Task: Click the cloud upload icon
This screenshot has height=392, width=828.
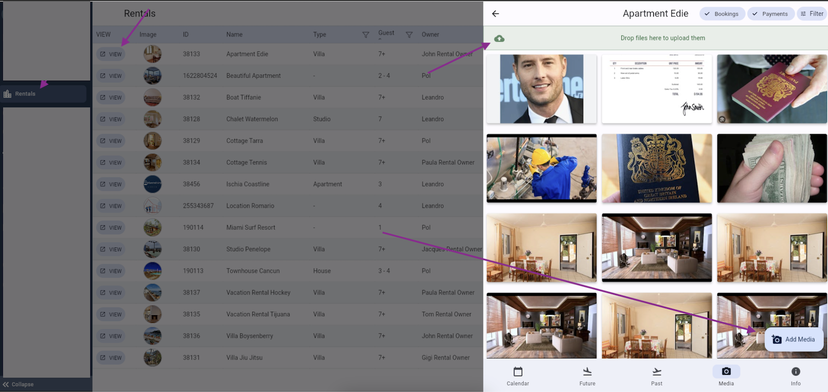Action: 499,38
